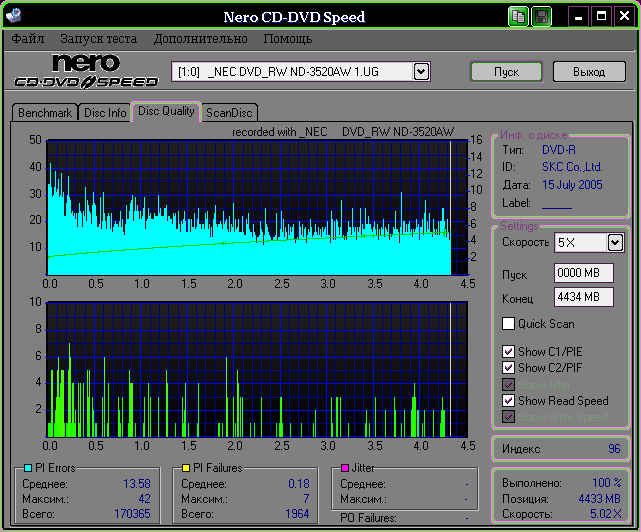The width and height of the screenshot is (641, 532).
Task: Switch to the Disc Info tab
Action: (105, 113)
